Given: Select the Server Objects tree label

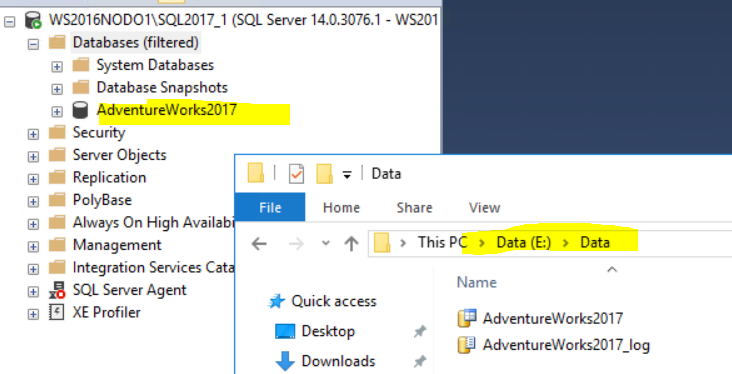Looking at the screenshot, I should pyautogui.click(x=120, y=155).
